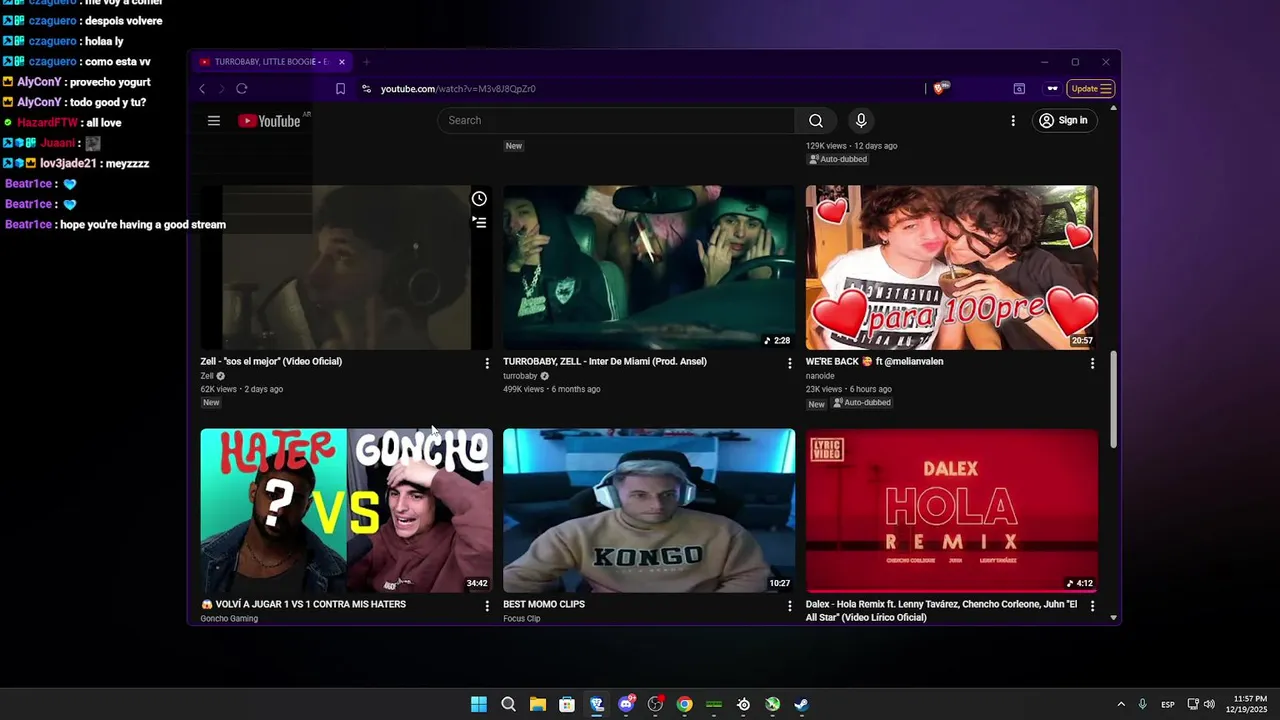Go forward in the browser
This screenshot has height=720, width=1280.
coord(221,89)
